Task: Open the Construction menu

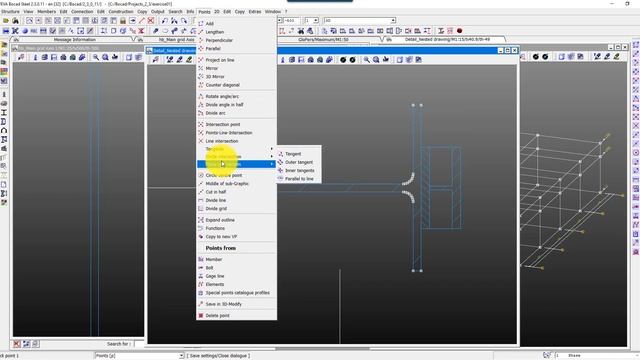Action: coord(121,11)
